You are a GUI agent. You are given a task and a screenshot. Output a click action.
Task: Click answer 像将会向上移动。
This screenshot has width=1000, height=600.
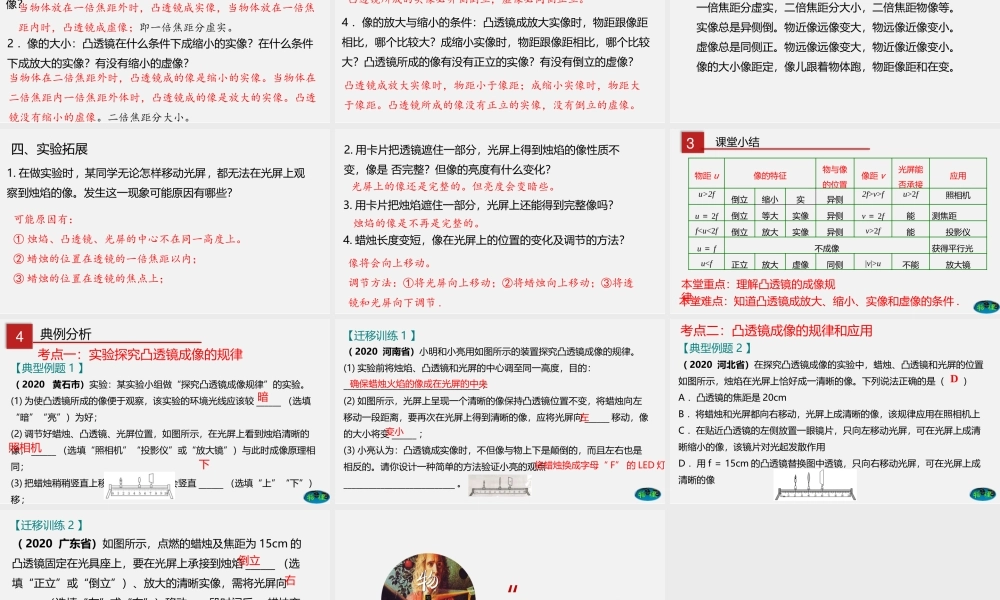pyautogui.click(x=391, y=263)
